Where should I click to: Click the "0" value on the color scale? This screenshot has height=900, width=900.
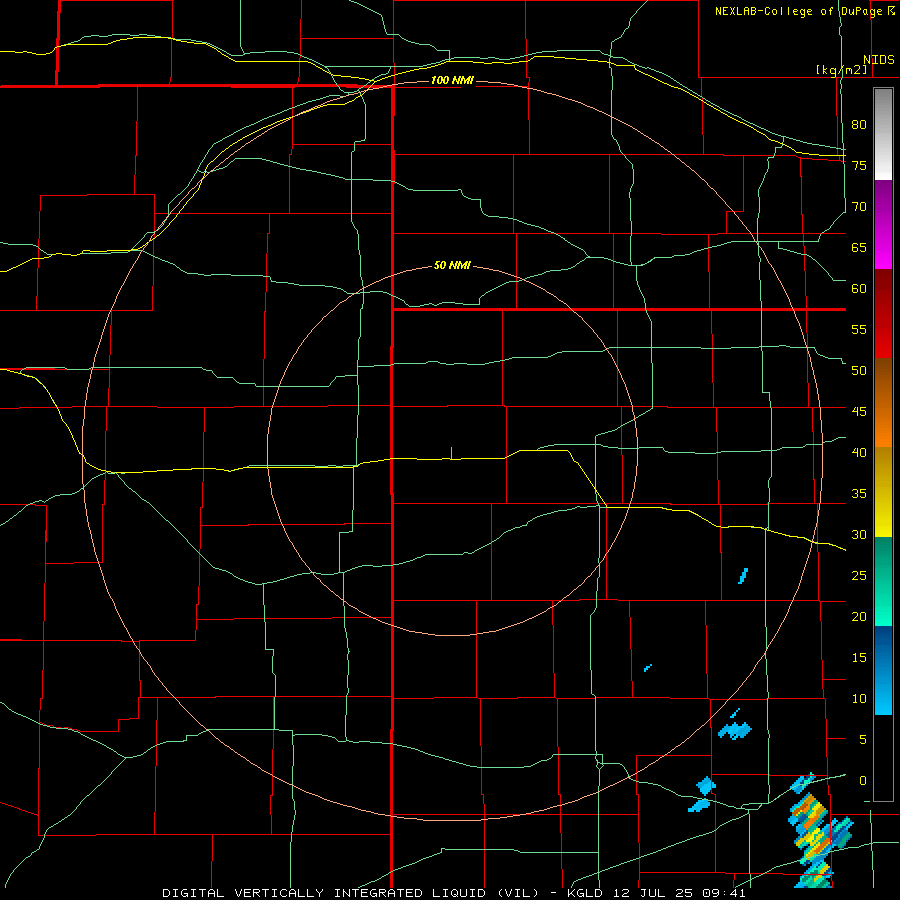863,781
